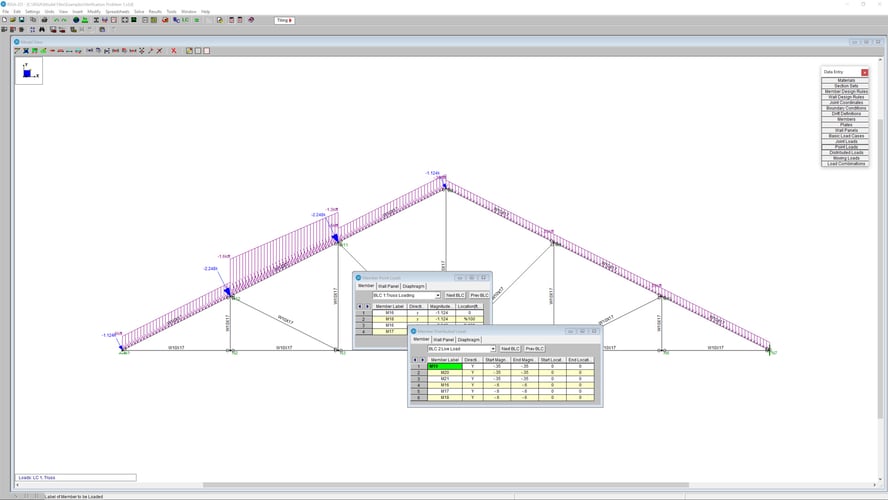The width and height of the screenshot is (888, 500).
Task: Click the New file icon in the toolbar
Action: pyautogui.click(x=5, y=20)
